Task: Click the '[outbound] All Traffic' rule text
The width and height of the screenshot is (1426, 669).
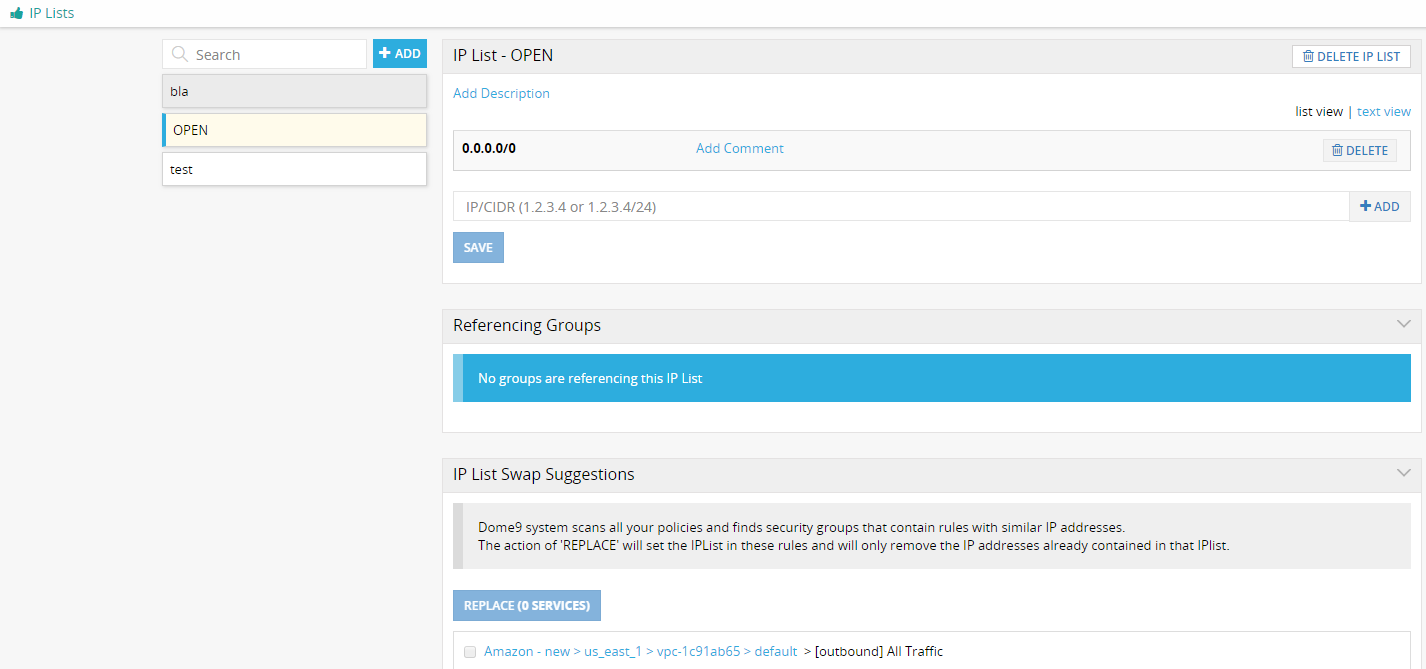Action: (879, 651)
